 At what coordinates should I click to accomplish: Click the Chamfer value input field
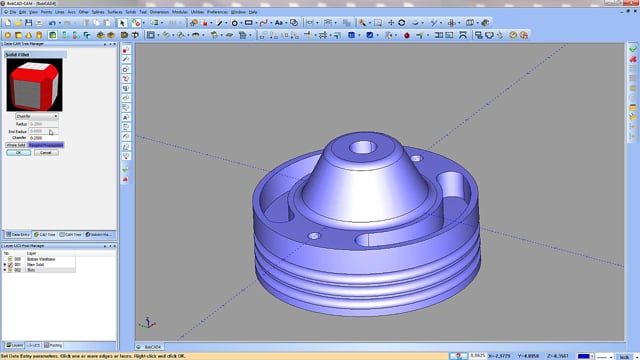(43, 138)
